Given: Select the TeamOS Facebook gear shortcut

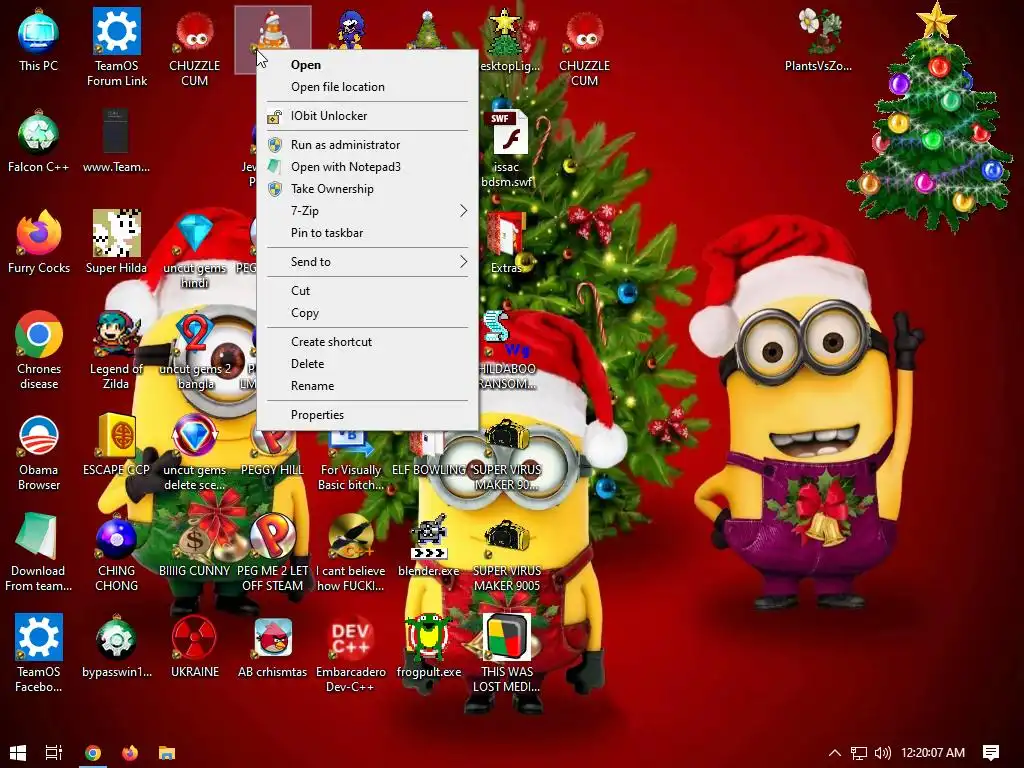Looking at the screenshot, I should point(39,653).
